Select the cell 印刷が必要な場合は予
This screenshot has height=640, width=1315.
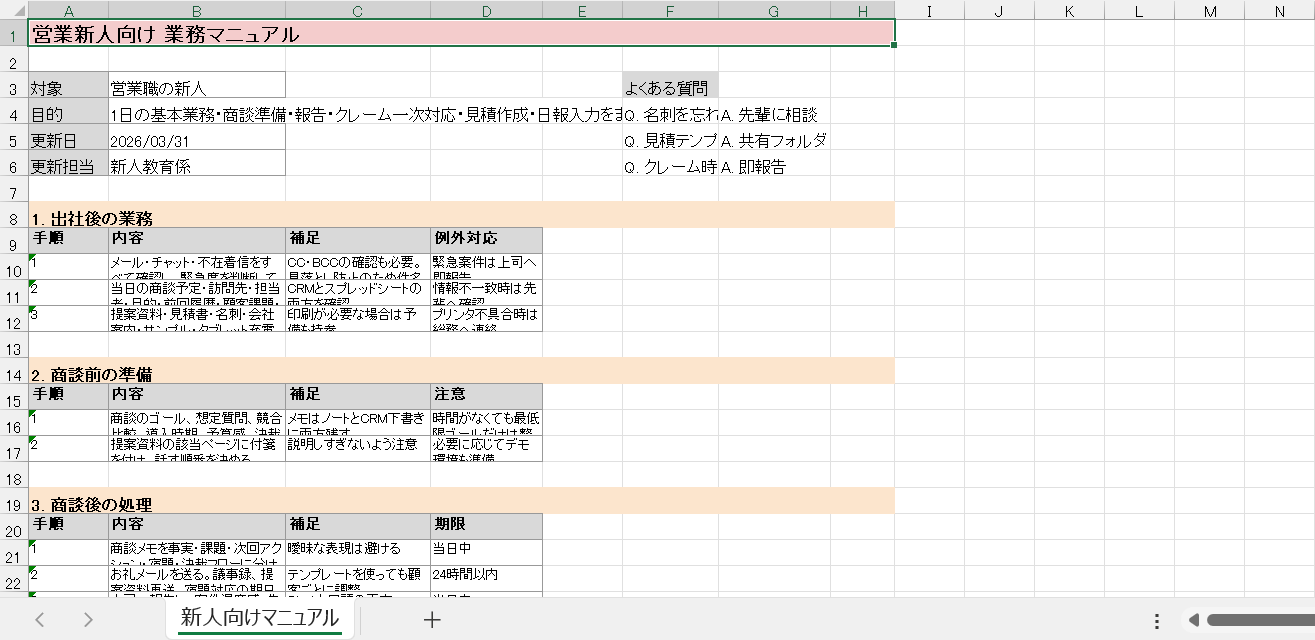pyautogui.click(x=357, y=319)
